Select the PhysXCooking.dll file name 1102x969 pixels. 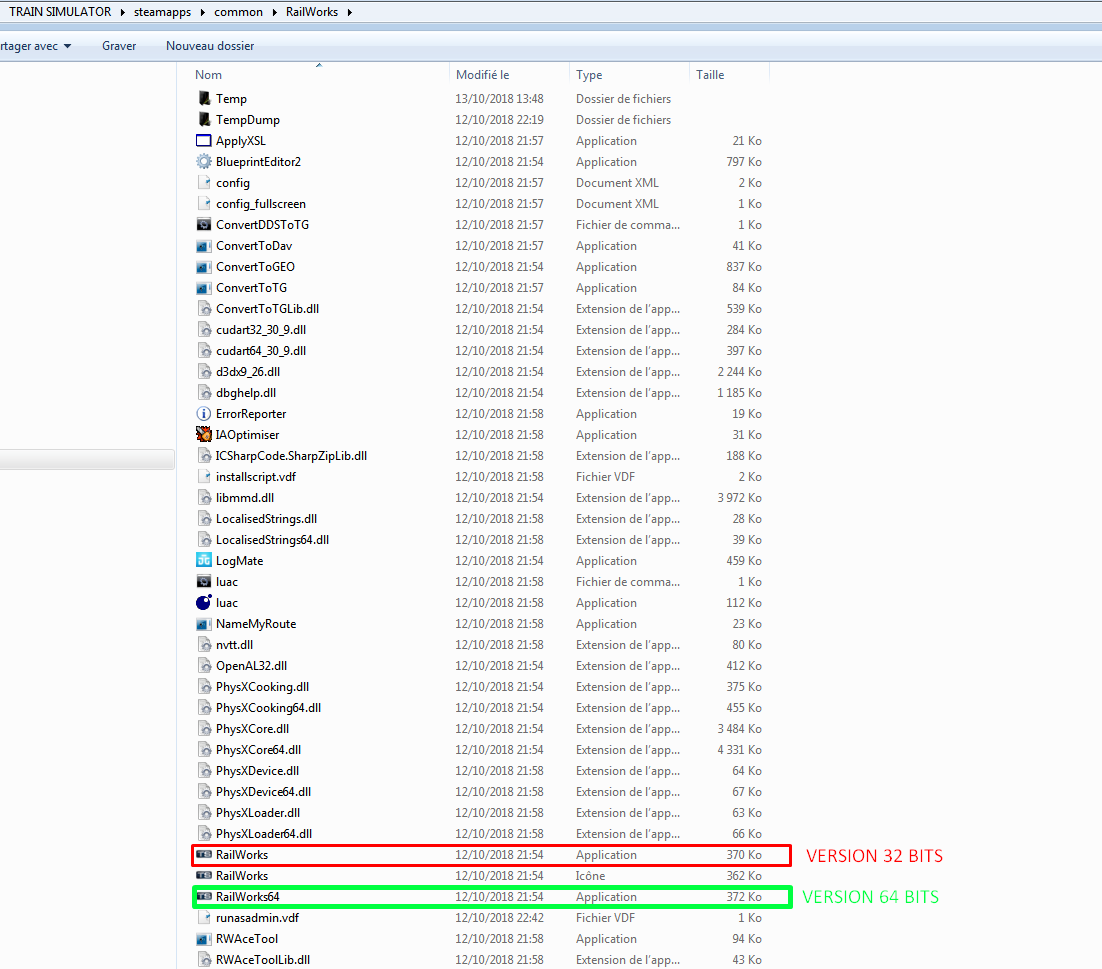coord(262,687)
